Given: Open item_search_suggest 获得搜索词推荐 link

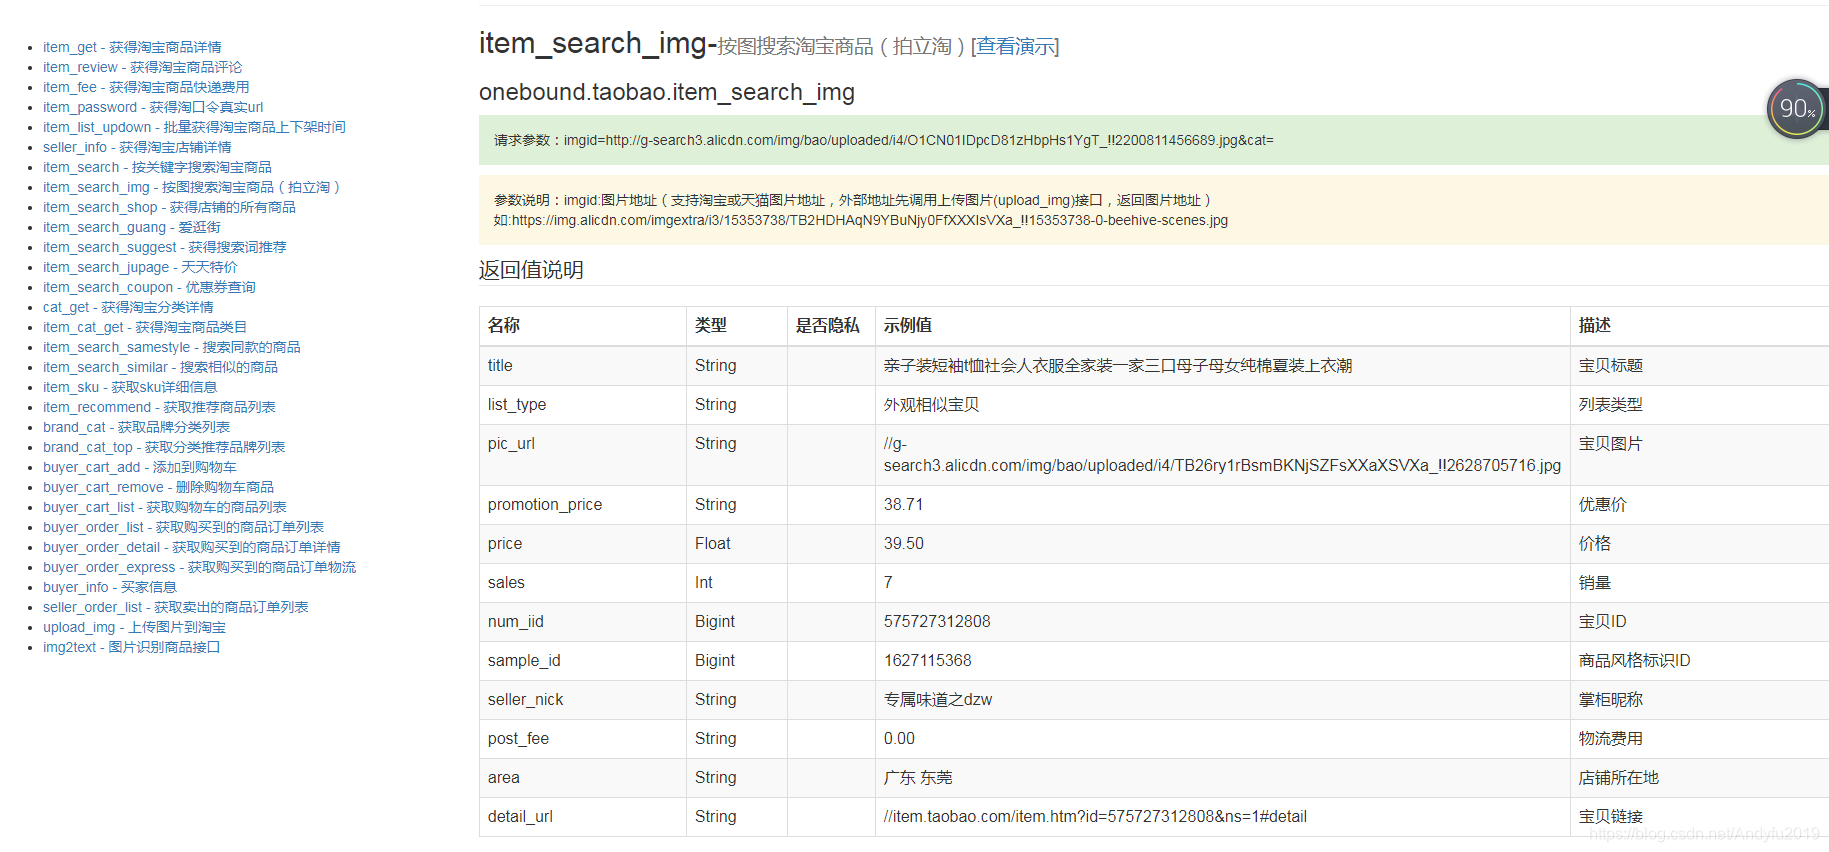Looking at the screenshot, I should [x=164, y=247].
